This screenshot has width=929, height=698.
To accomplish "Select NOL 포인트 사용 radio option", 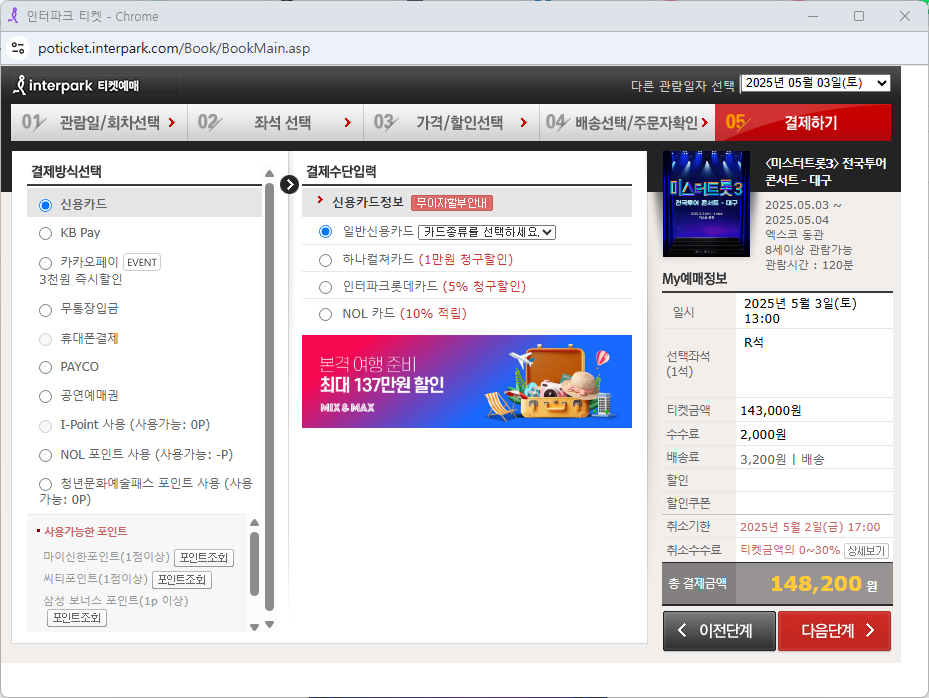I will pos(46,455).
